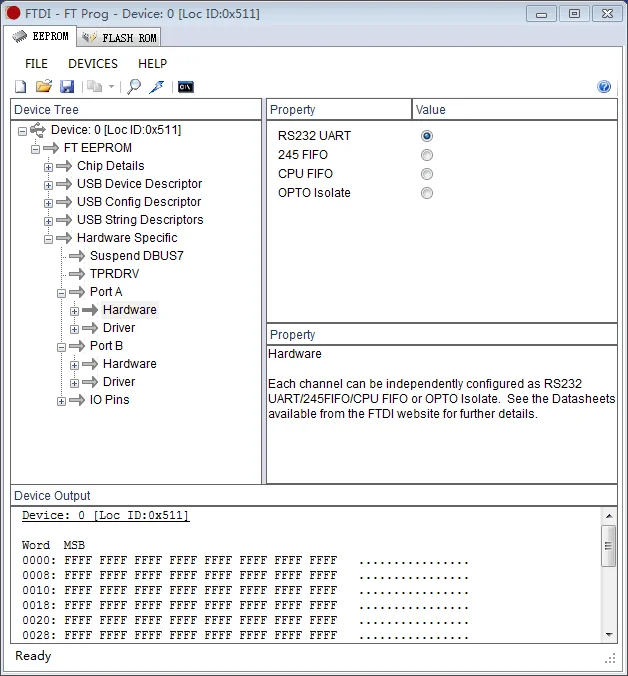The height and width of the screenshot is (676, 628).
Task: Click the USB icon beside Device: 0
Action: coord(38,130)
